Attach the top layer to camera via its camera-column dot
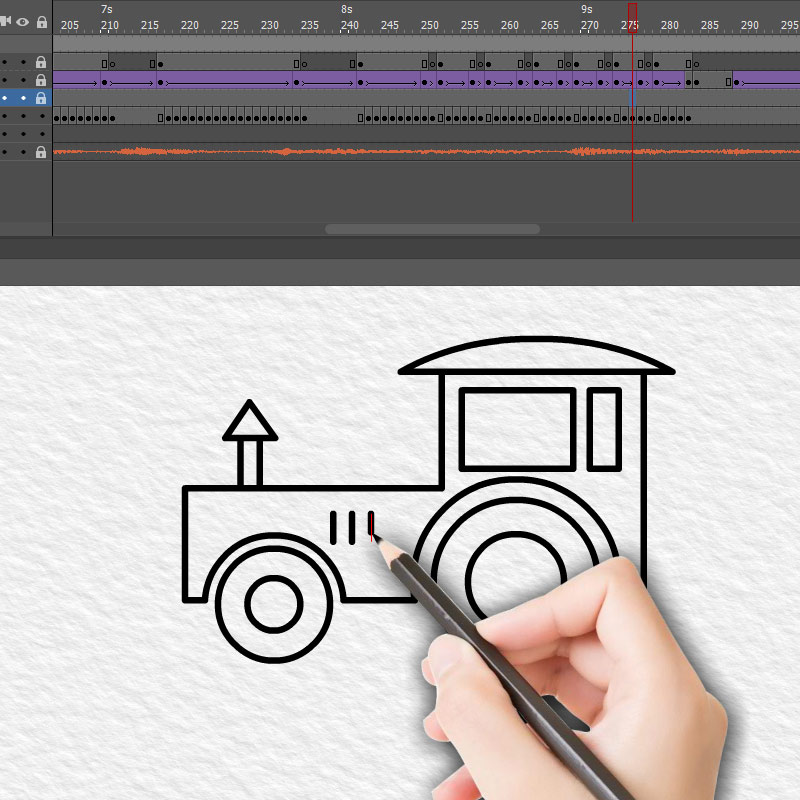800x800 pixels. [x=5, y=62]
